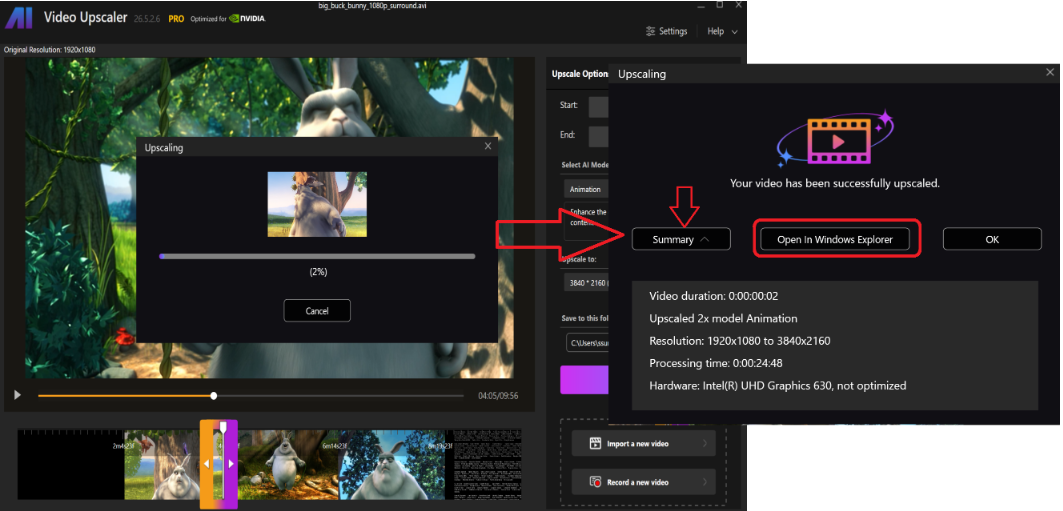Click the Upscaled 2x model Animation line
The height and width of the screenshot is (511, 1063).
[x=723, y=319]
